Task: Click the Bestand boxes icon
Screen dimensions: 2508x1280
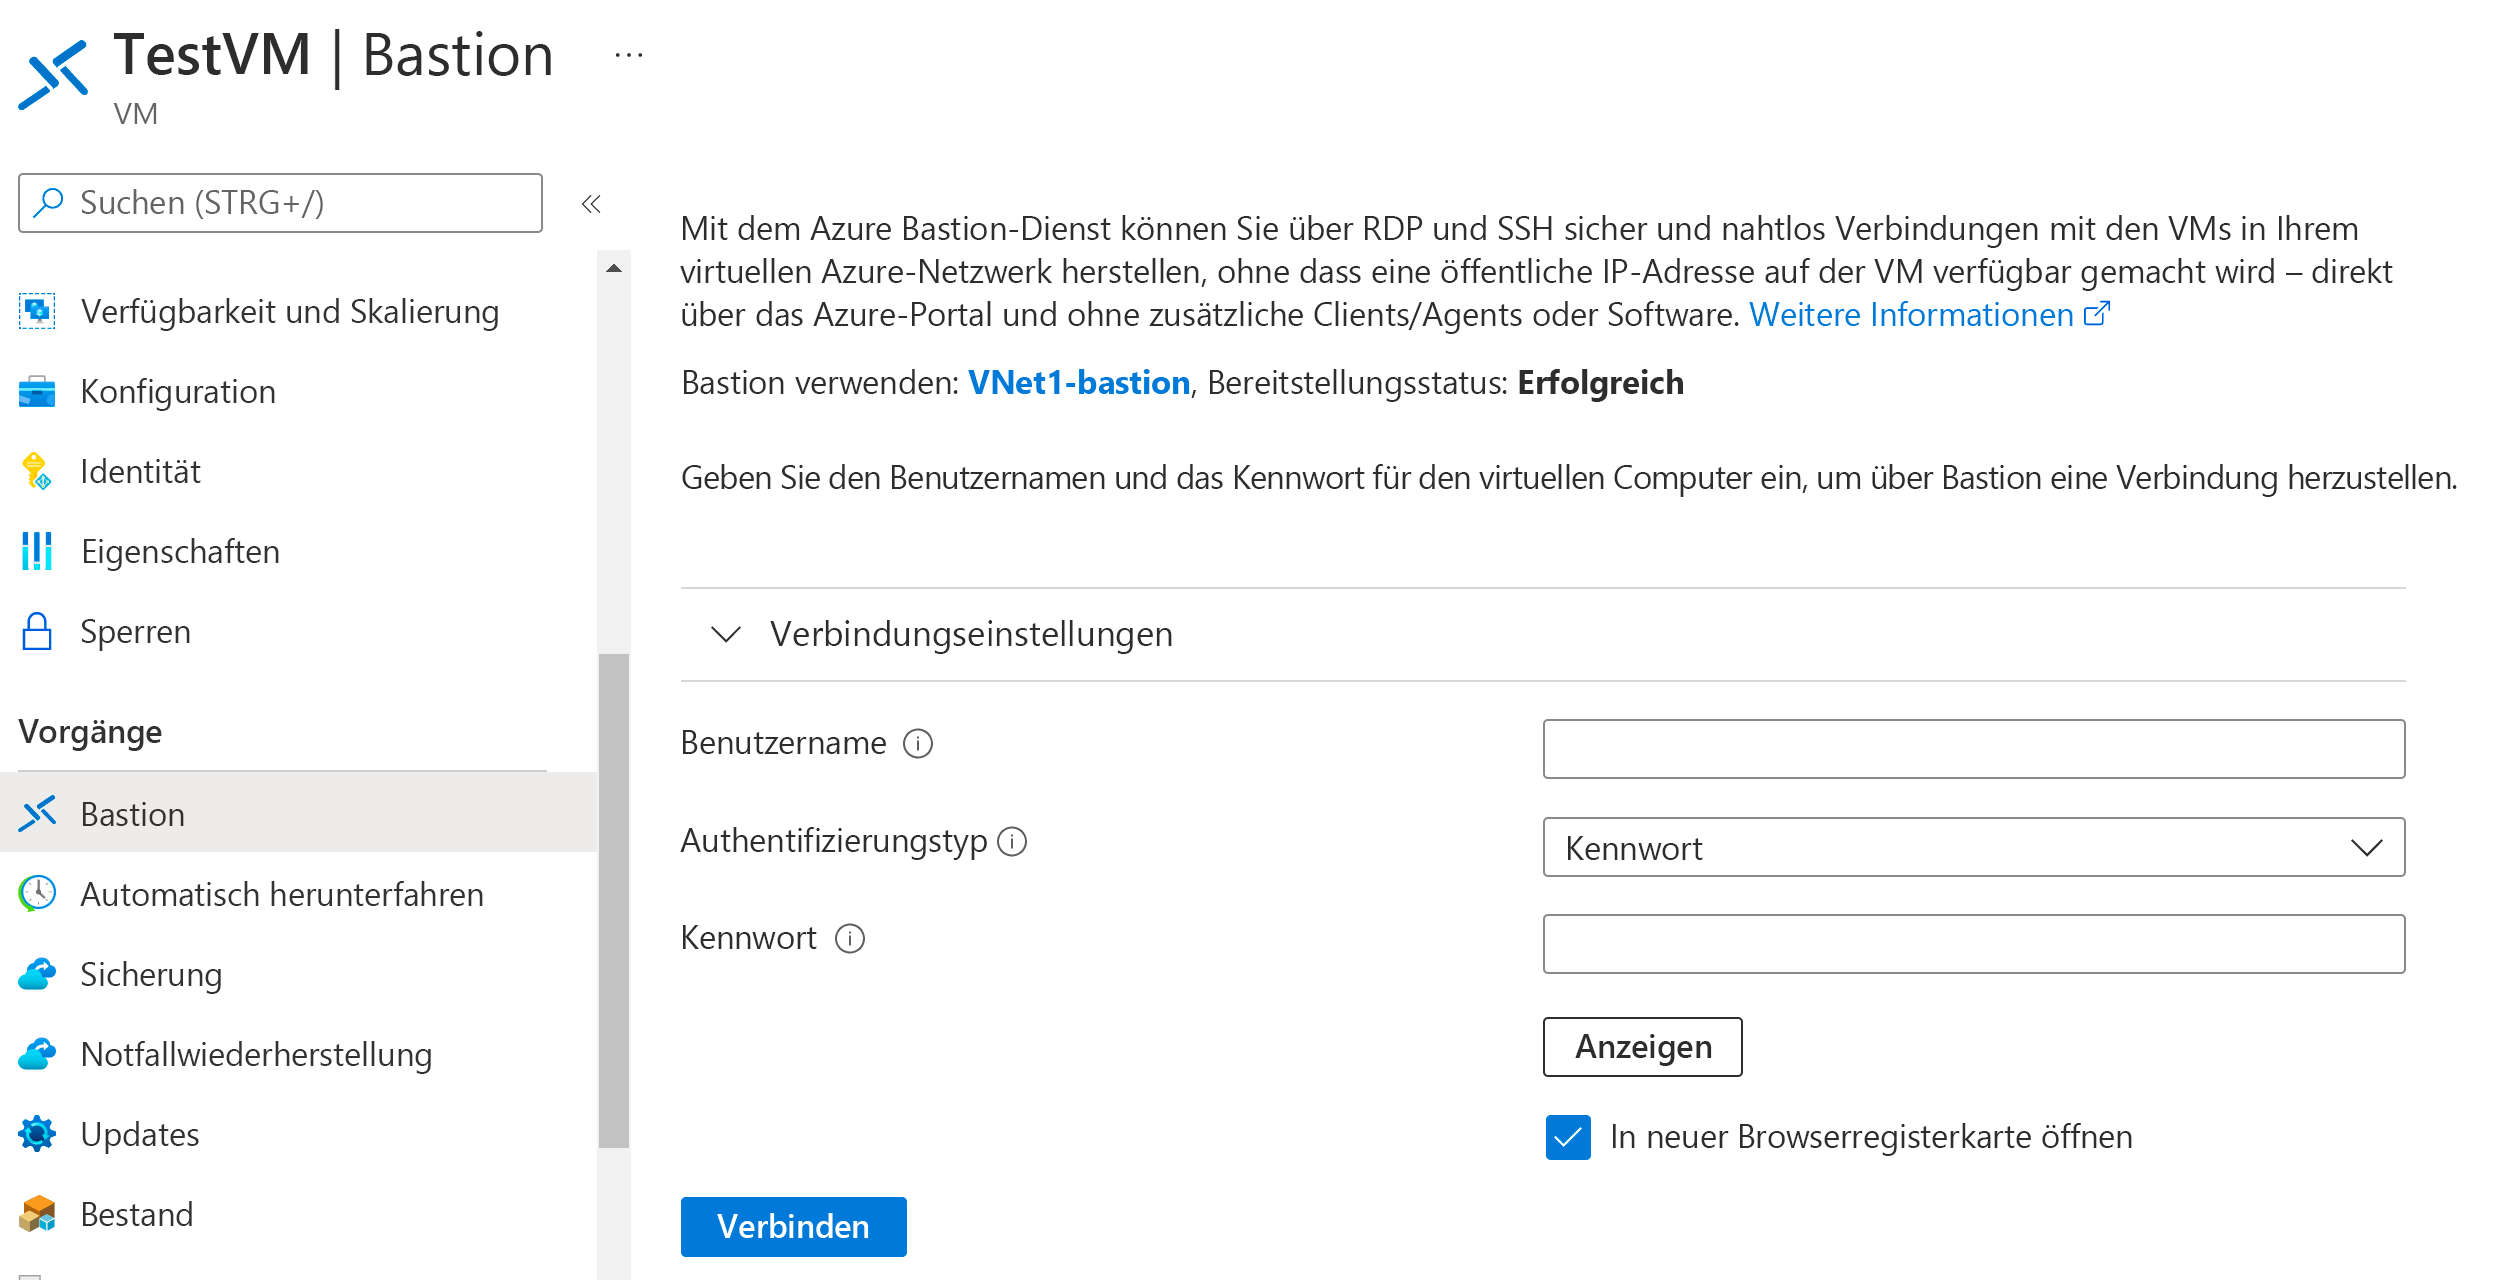Action: (37, 1214)
